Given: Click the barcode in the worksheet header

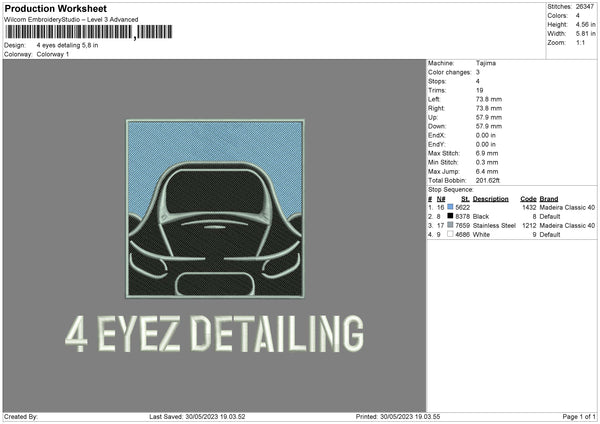Looking at the screenshot, I should 88,32.
